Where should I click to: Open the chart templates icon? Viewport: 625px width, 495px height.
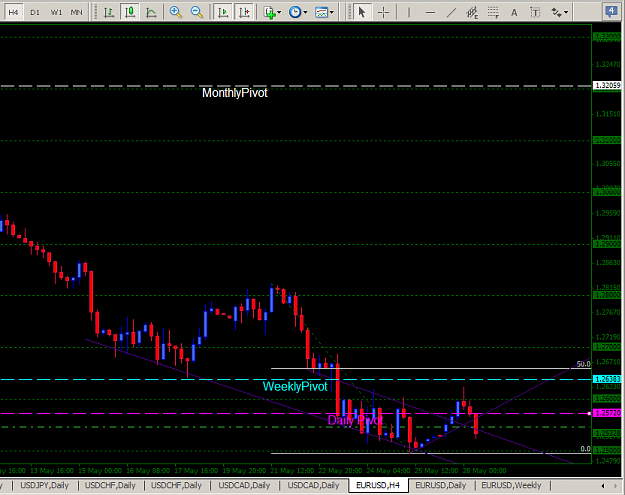(321, 12)
